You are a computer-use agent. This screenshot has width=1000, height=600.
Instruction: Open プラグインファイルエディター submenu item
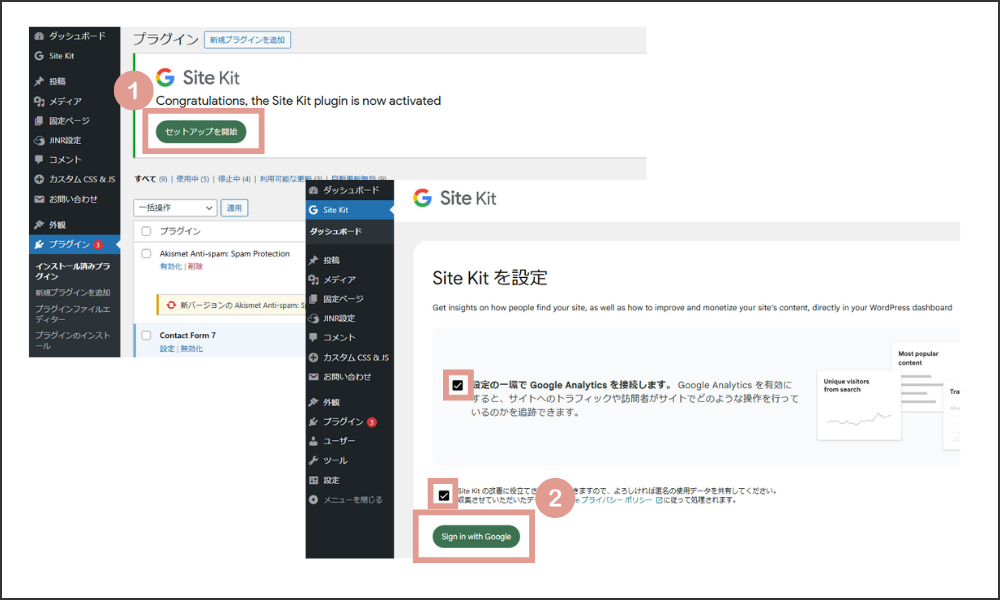pyautogui.click(x=73, y=314)
